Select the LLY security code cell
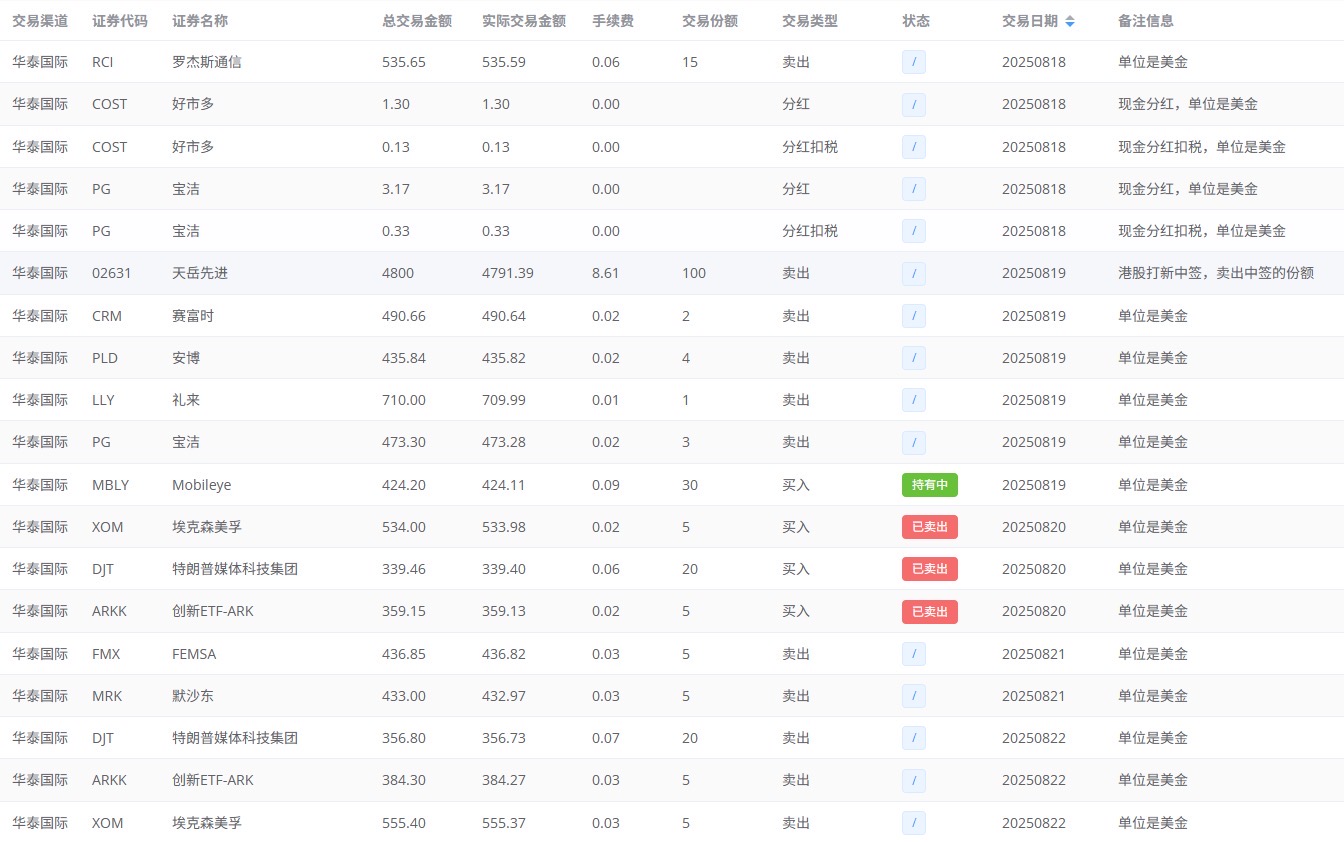The height and width of the screenshot is (842, 1344). click(104, 400)
